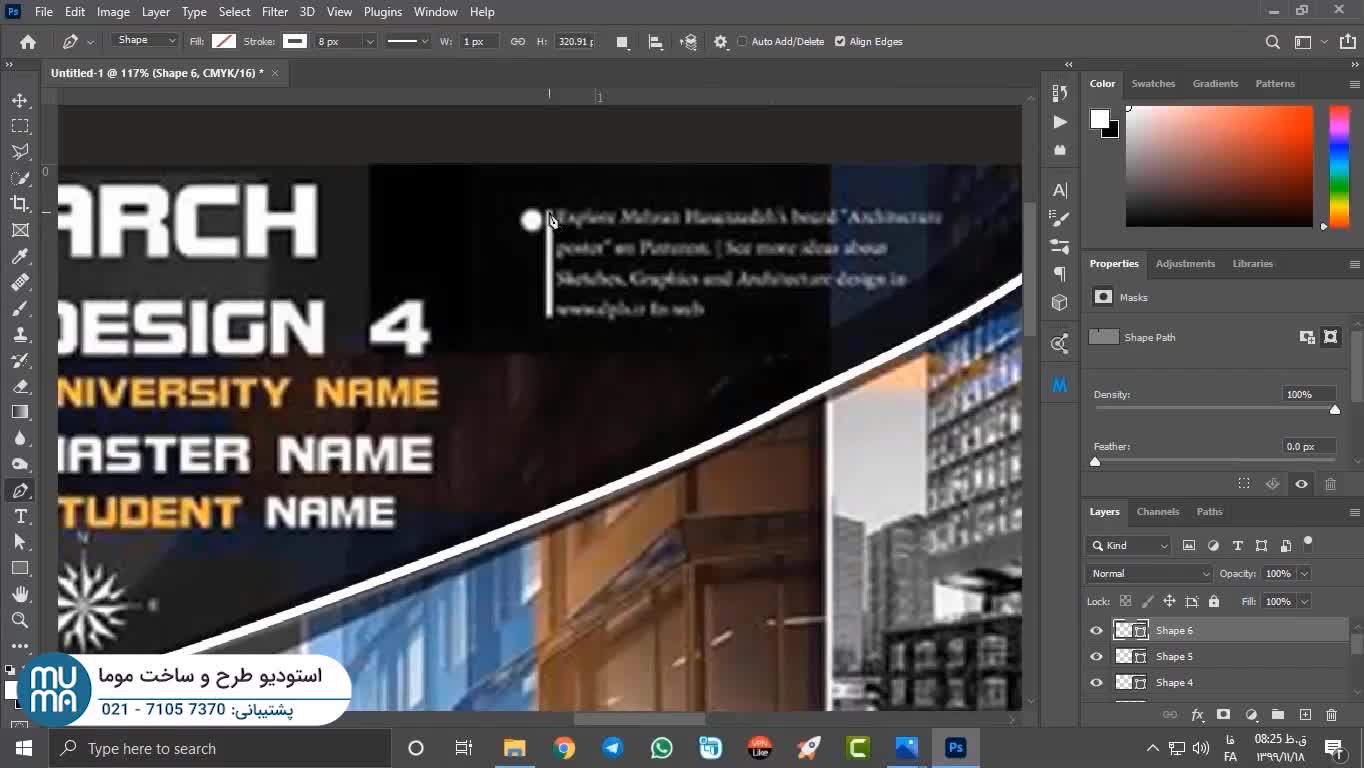Click the Stroke color swatch

click(x=295, y=42)
